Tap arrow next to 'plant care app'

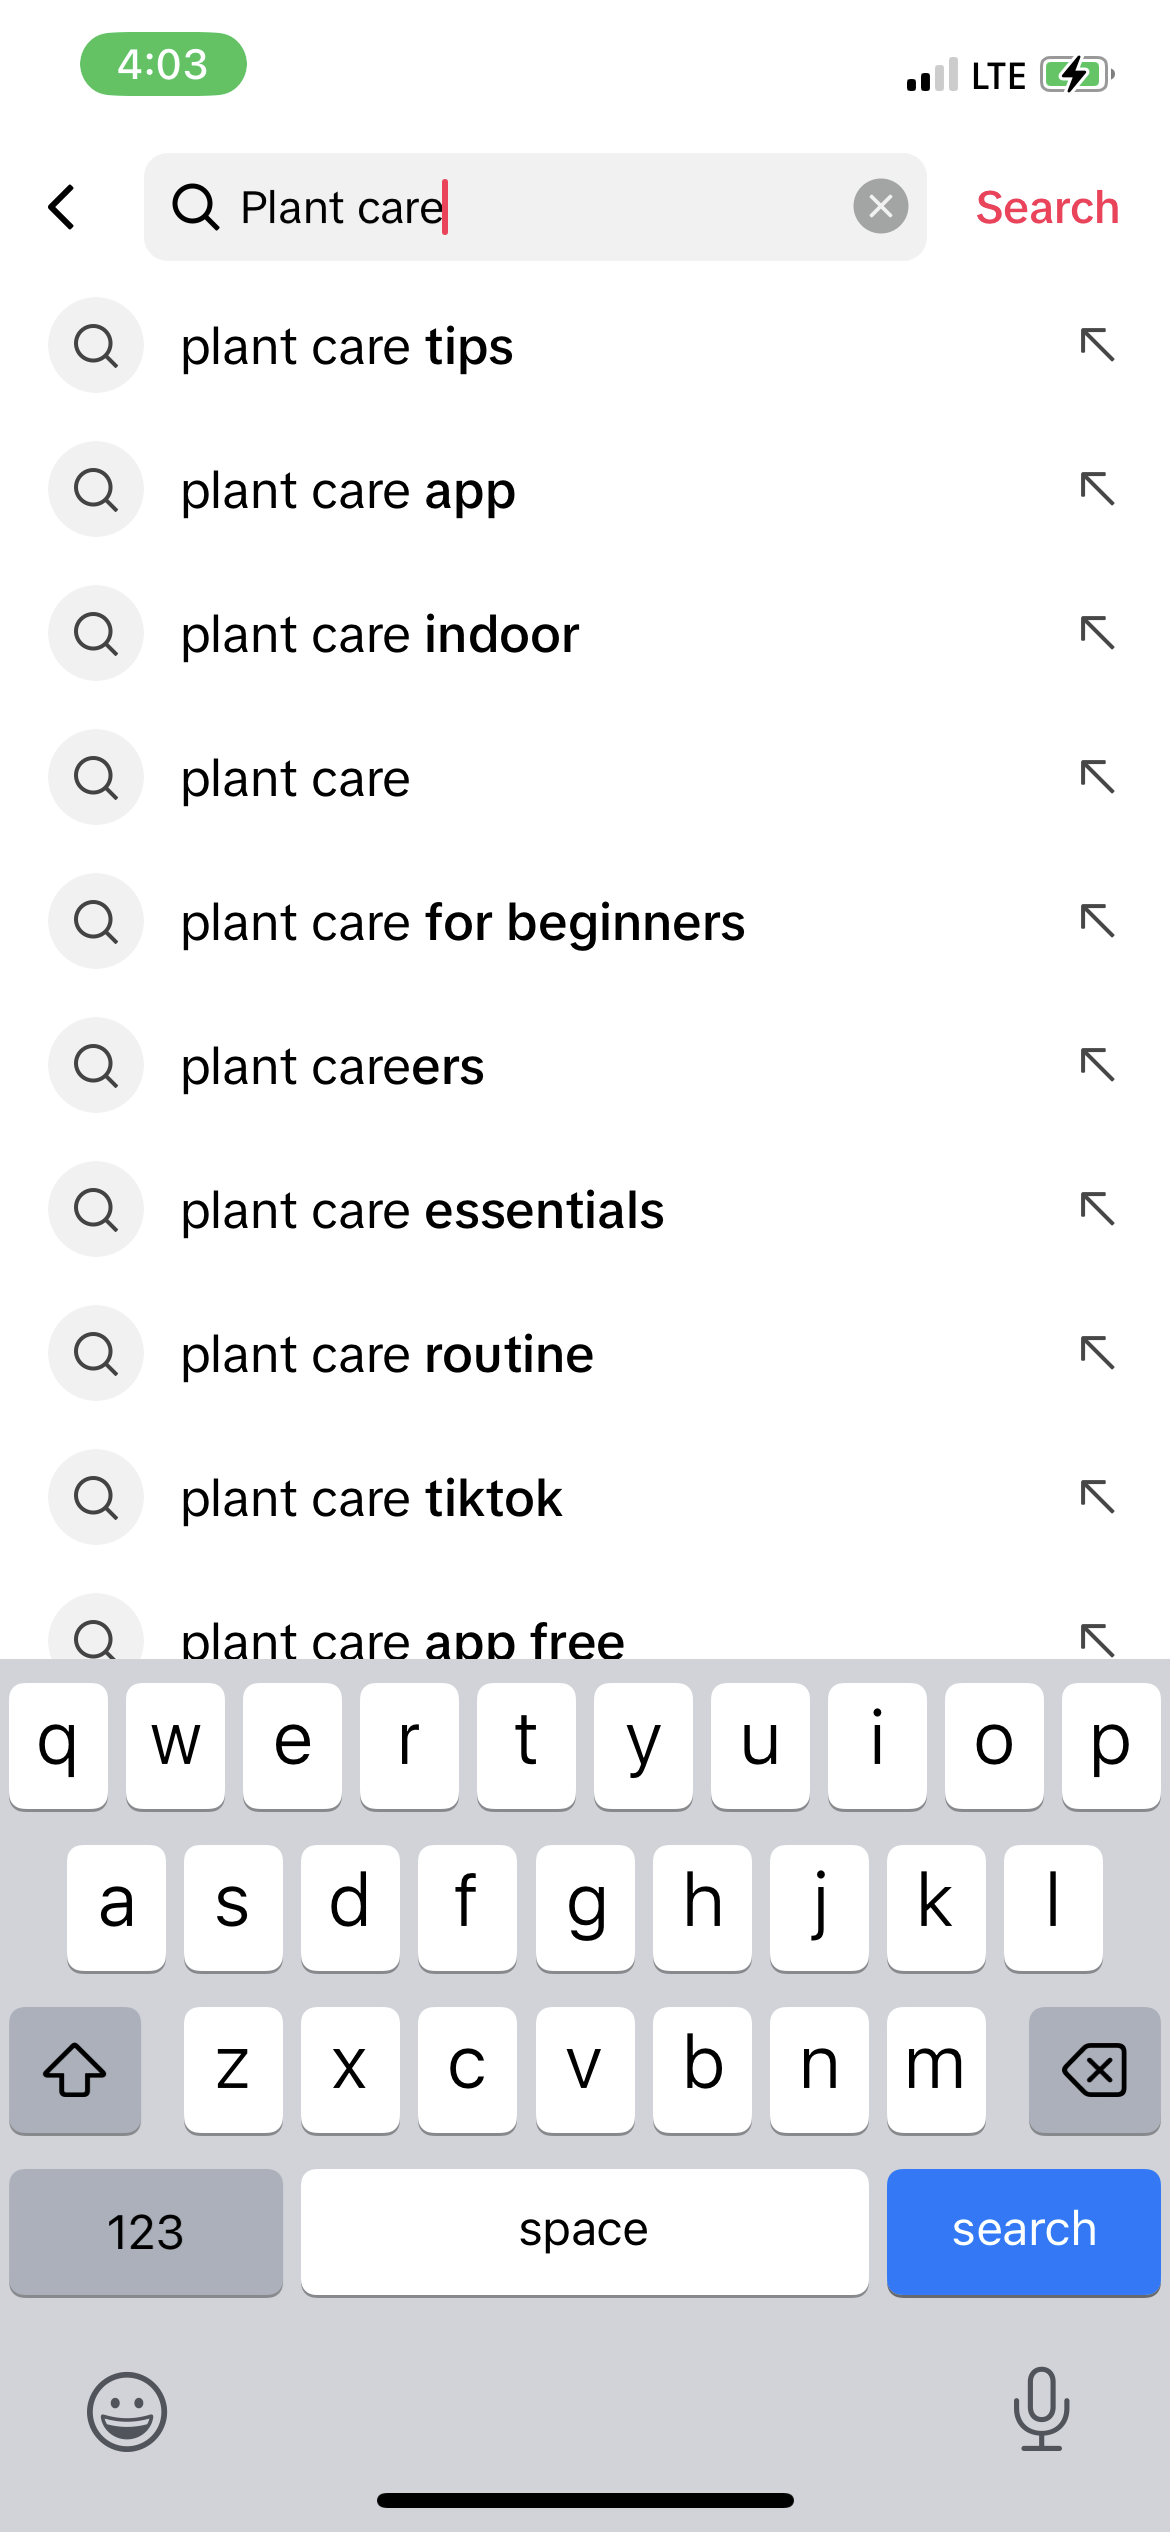(x=1097, y=489)
